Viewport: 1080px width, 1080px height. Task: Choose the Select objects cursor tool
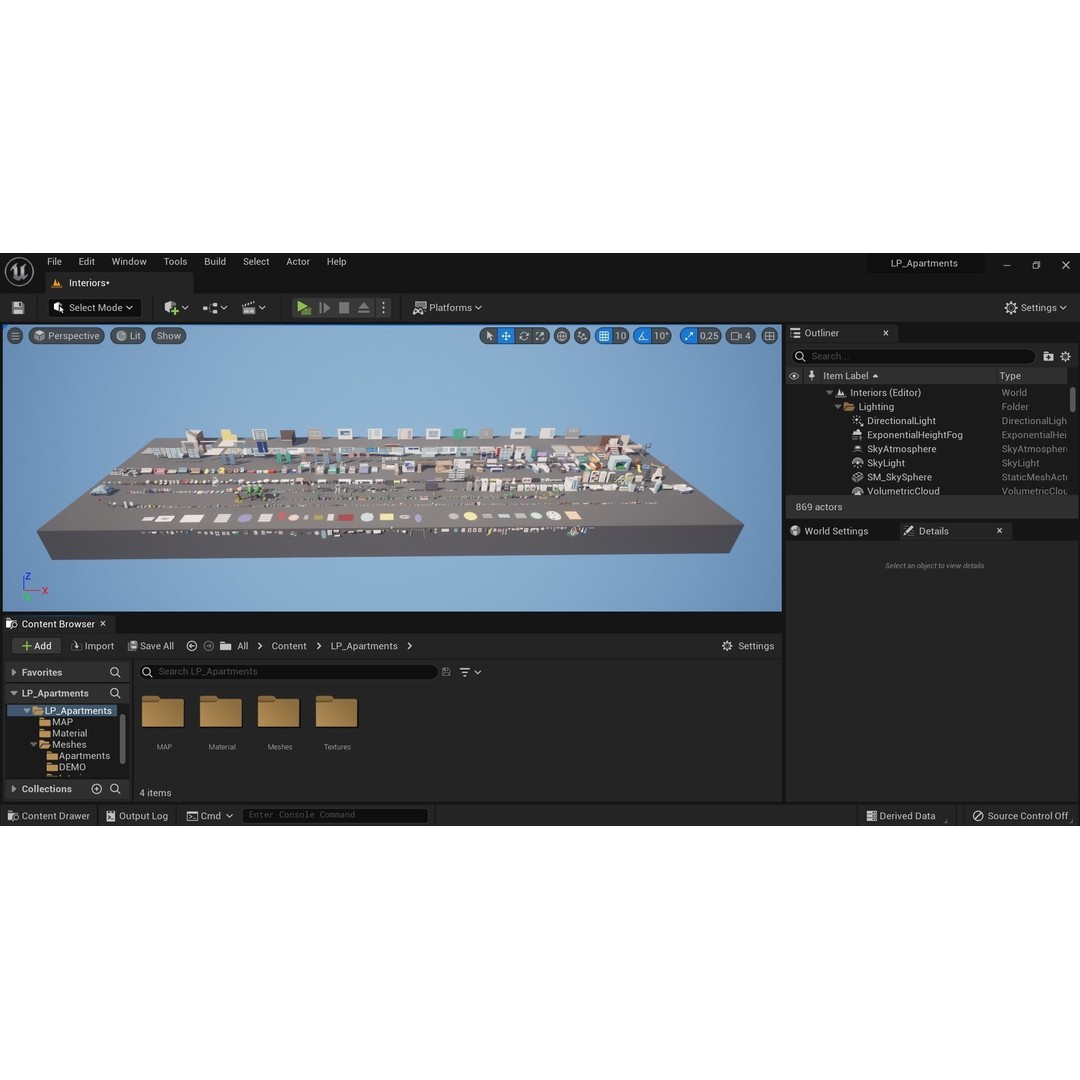coord(489,336)
